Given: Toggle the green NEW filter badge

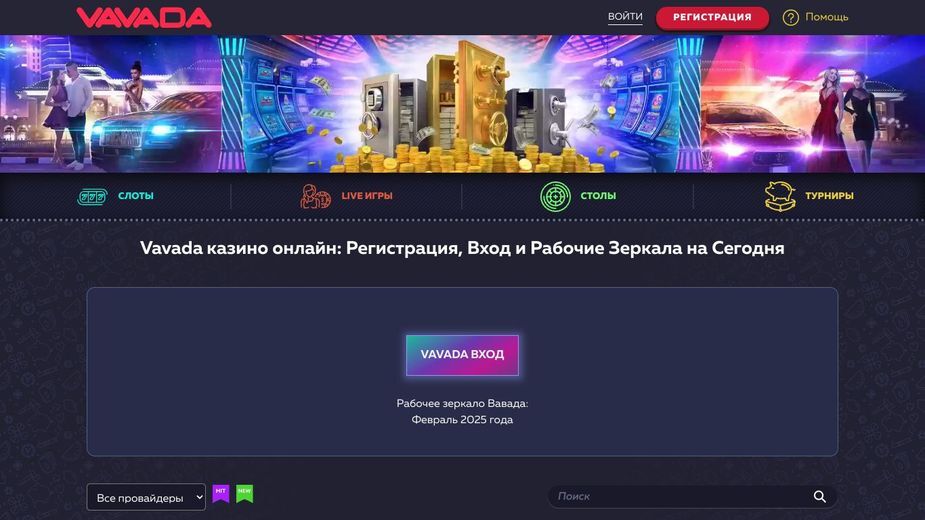Looking at the screenshot, I should 244,493.
